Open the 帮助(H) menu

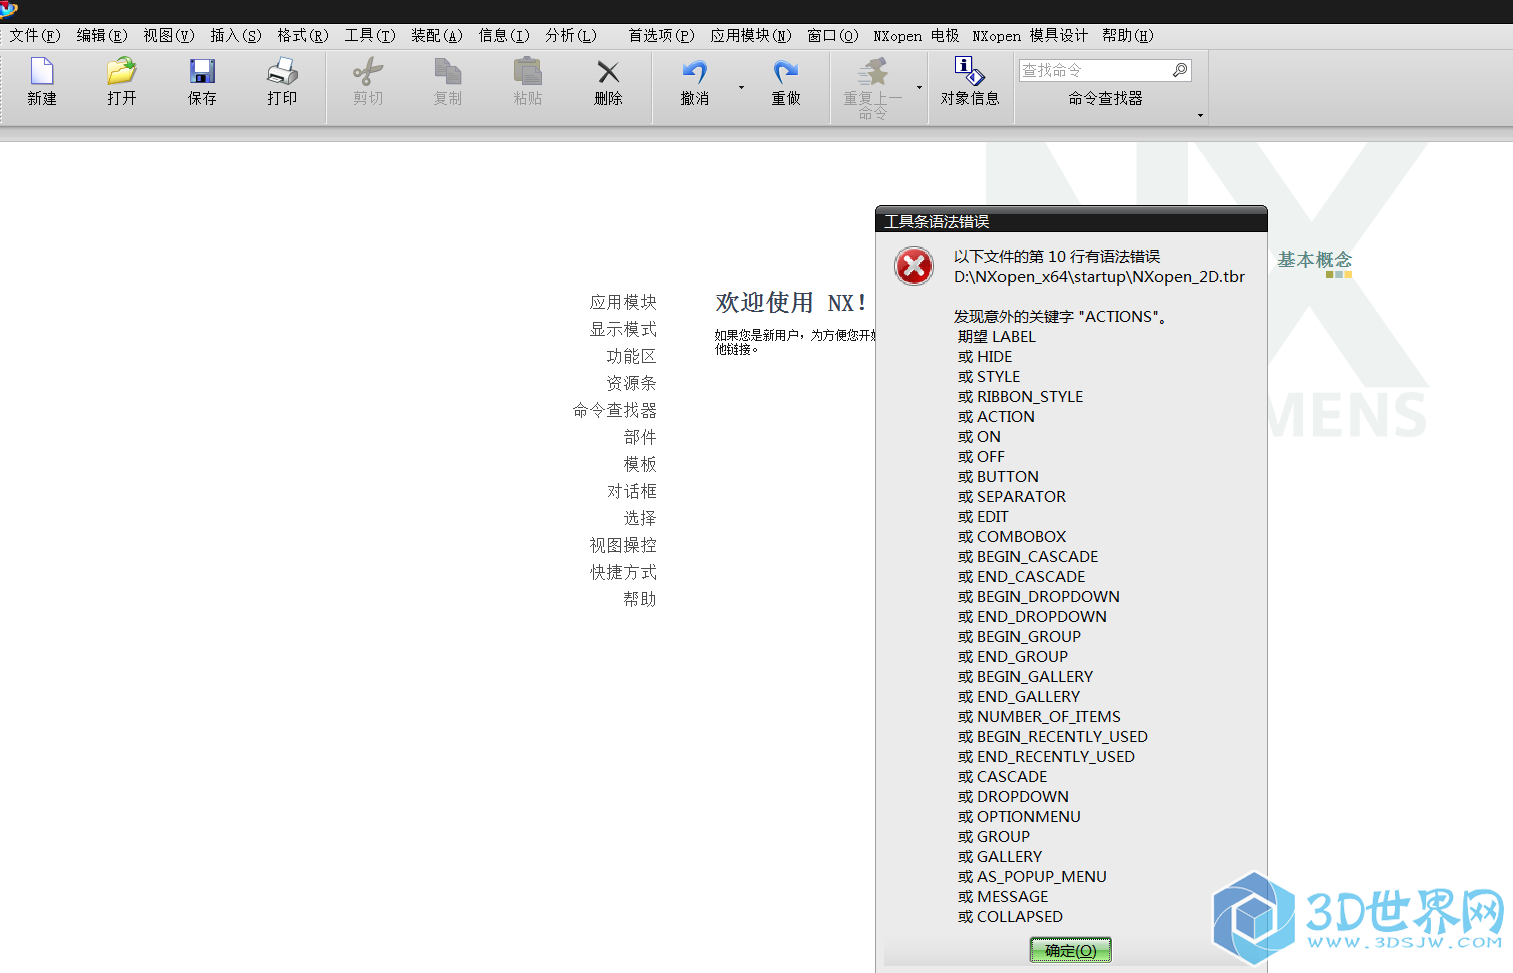(x=1128, y=36)
